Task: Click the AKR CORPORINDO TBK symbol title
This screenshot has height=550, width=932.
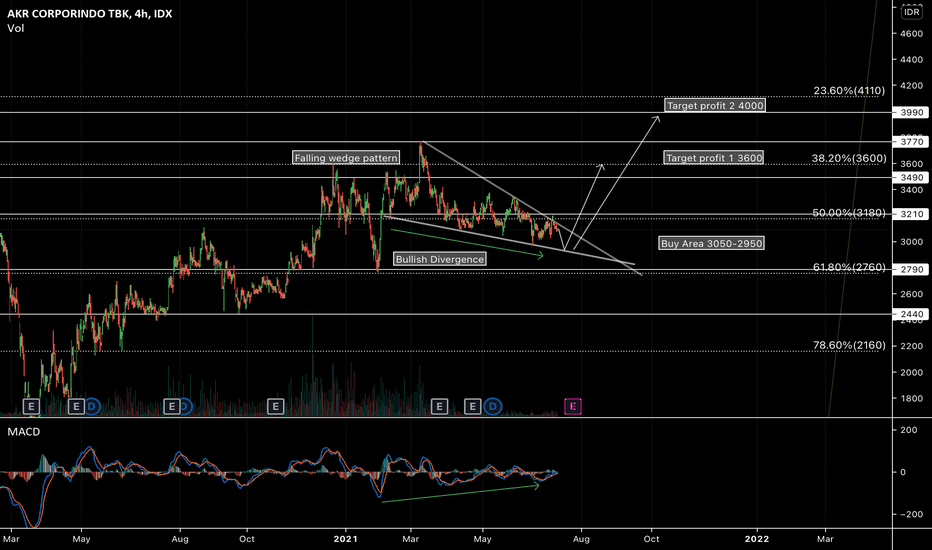Action: pyautogui.click(x=89, y=13)
